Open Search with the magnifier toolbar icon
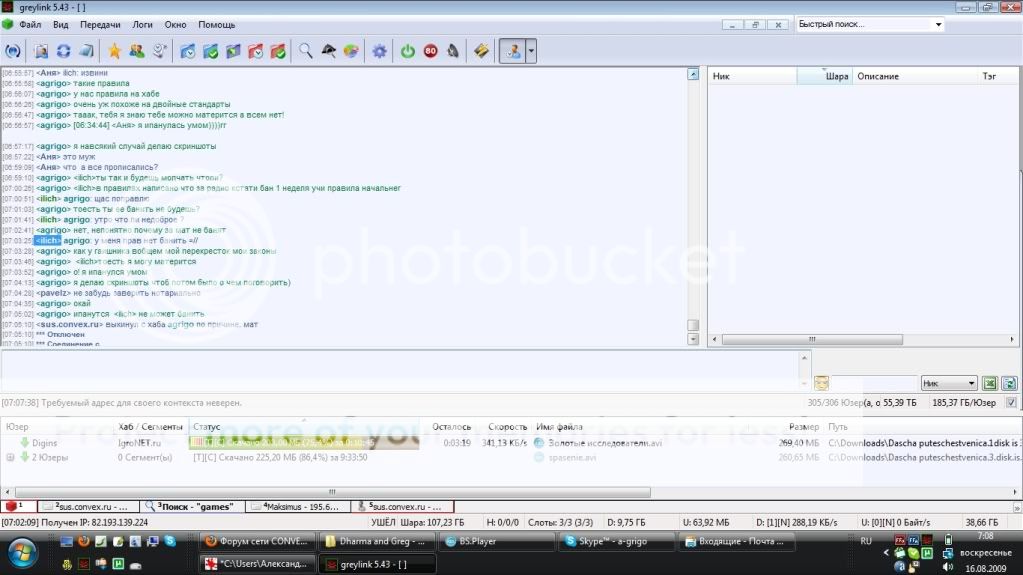 (x=306, y=50)
